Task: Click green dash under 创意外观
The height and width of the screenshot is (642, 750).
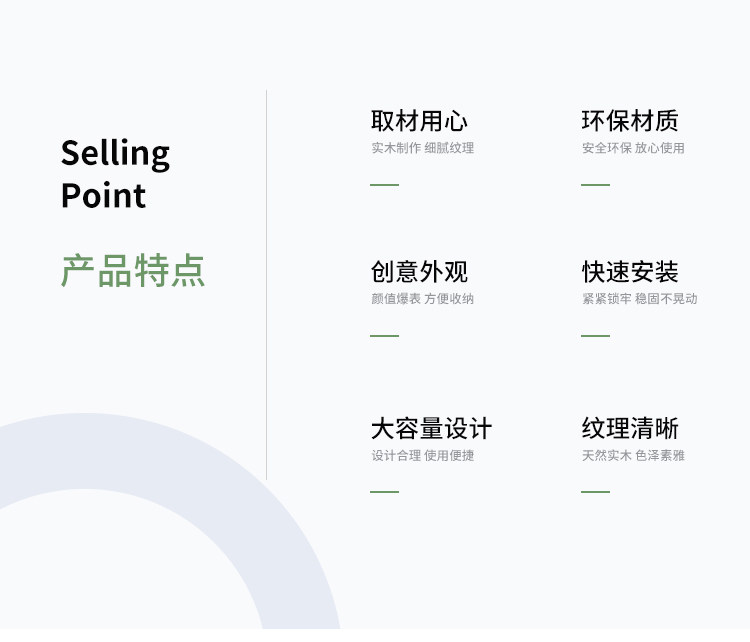Action: click(x=385, y=336)
